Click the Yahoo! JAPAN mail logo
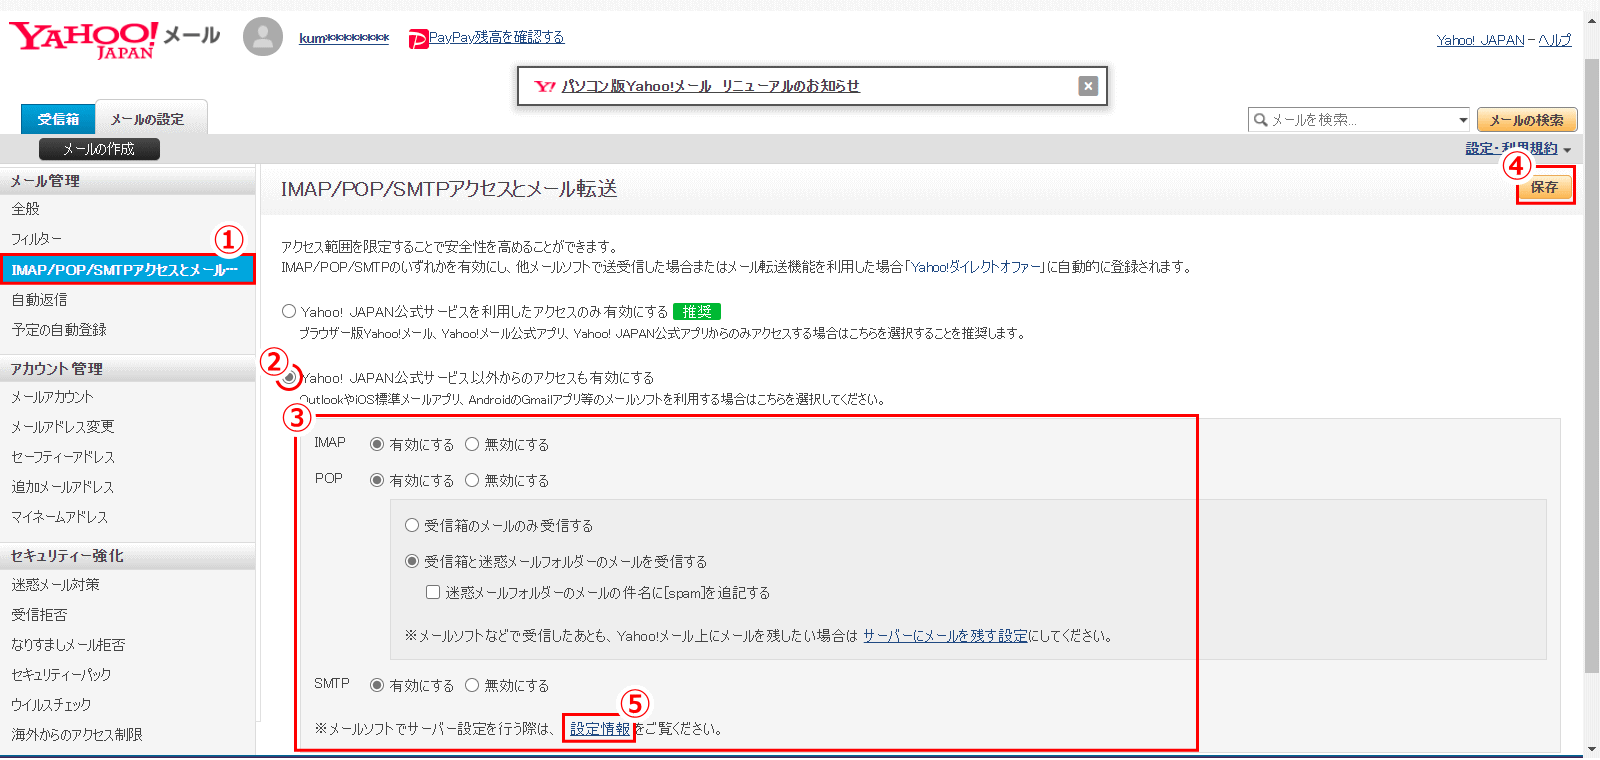 115,39
